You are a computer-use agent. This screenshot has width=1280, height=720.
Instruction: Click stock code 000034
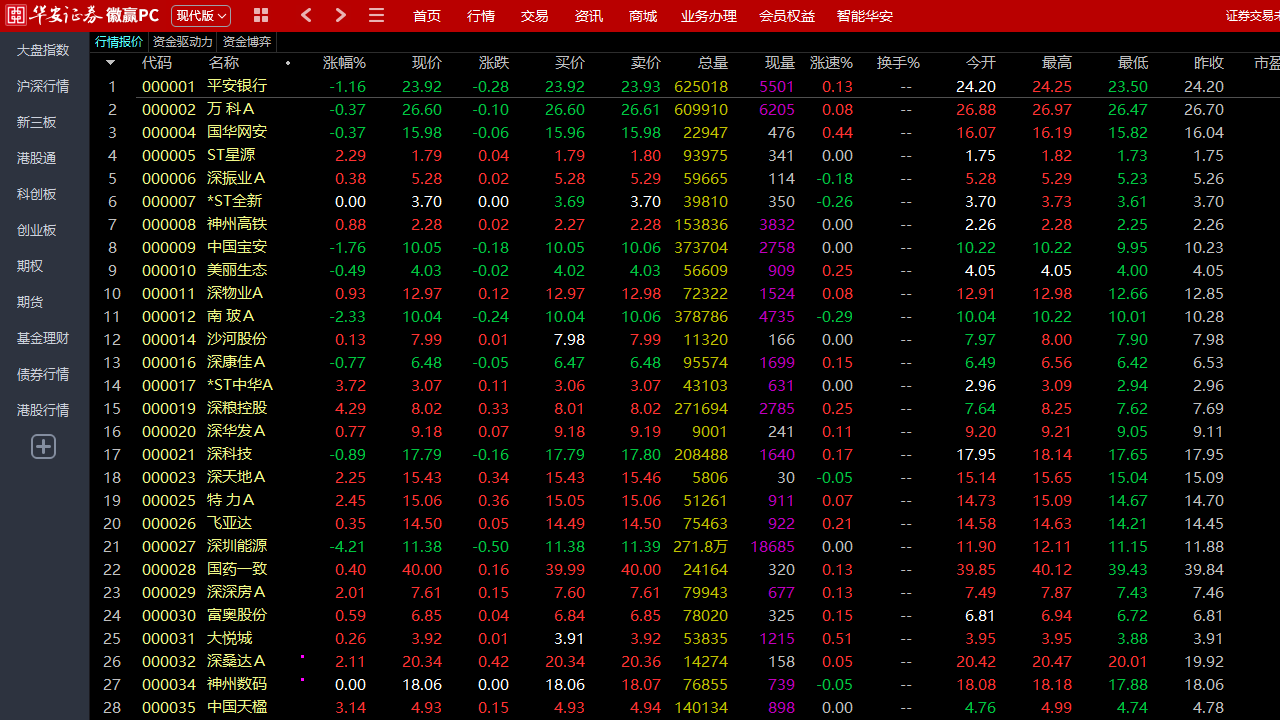coord(169,684)
